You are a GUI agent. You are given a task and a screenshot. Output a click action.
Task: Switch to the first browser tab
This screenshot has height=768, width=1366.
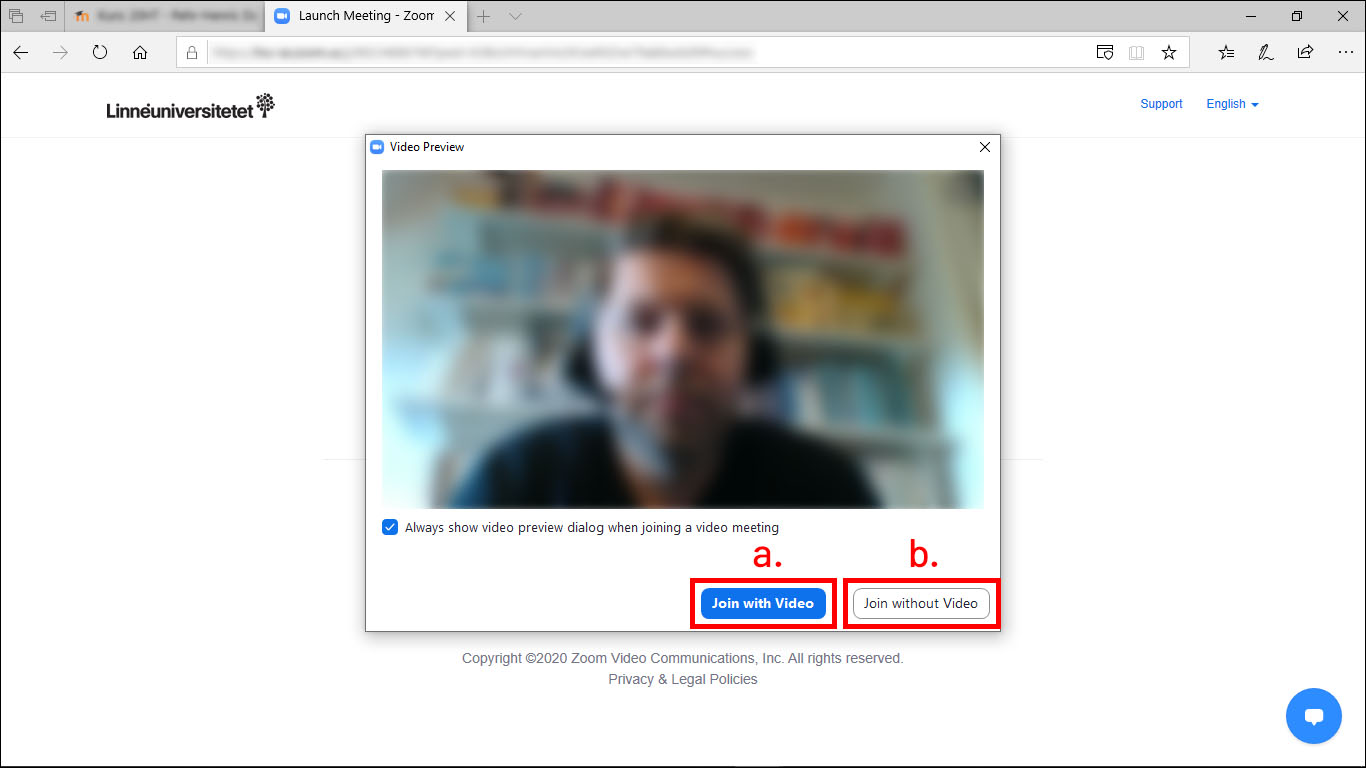tap(165, 16)
